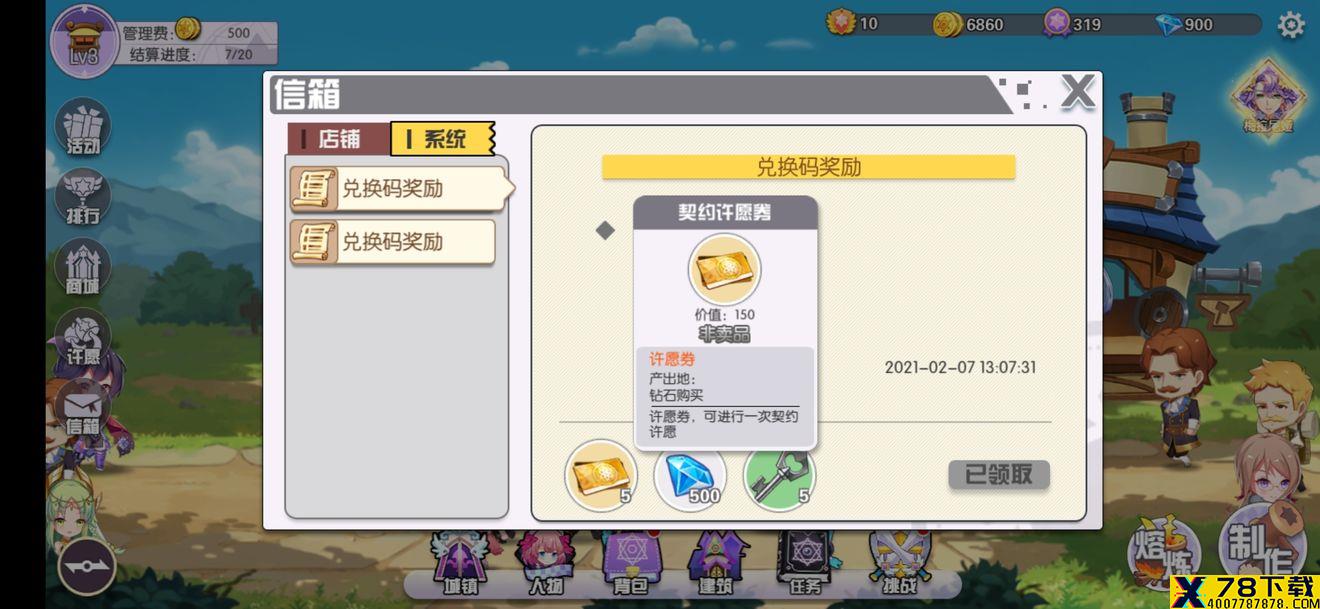Open the 商城 shop icon
The image size is (1320, 609).
click(x=82, y=267)
